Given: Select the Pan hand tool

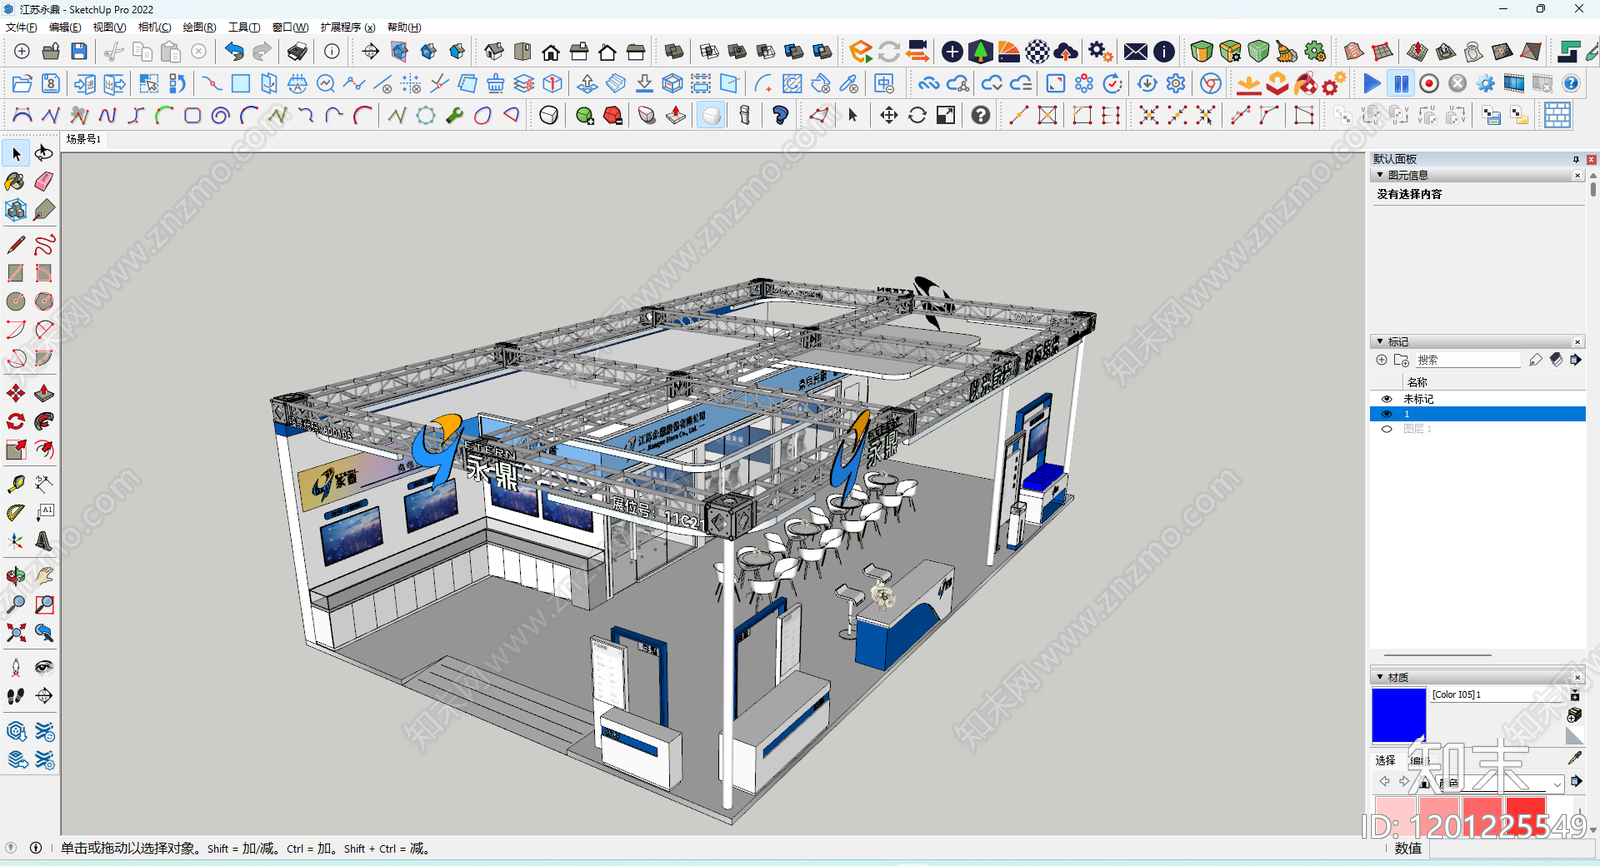Looking at the screenshot, I should pyautogui.click(x=44, y=576).
